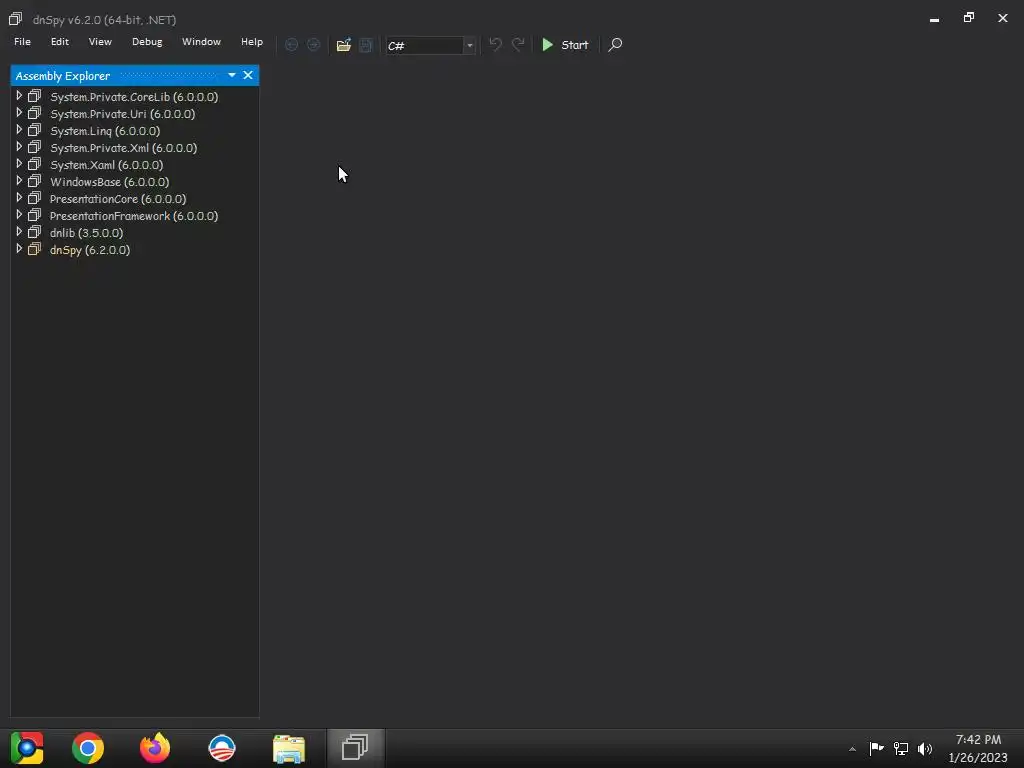This screenshot has width=1024, height=768.
Task: Open the C# language combo box
Action: pyautogui.click(x=430, y=46)
